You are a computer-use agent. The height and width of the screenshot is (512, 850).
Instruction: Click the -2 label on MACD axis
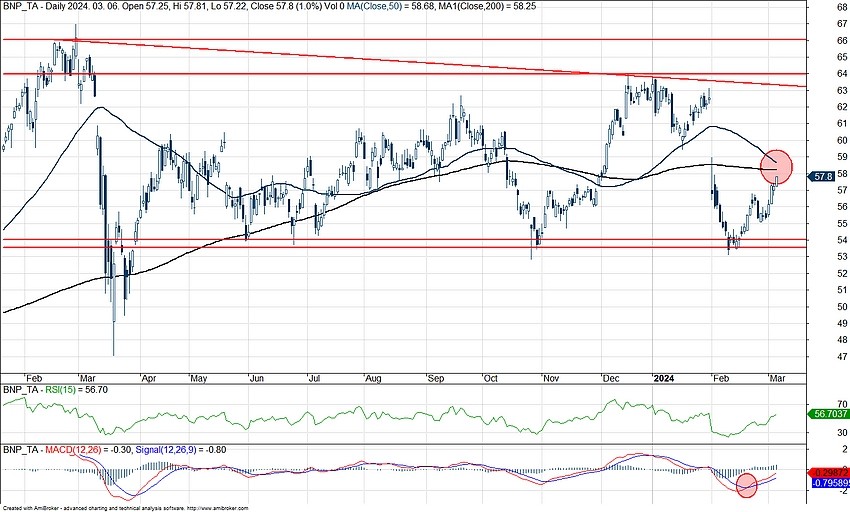[x=842, y=491]
